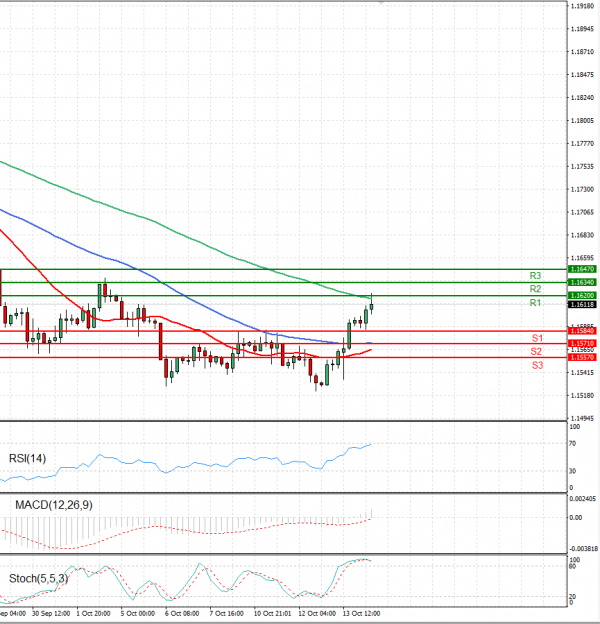The height and width of the screenshot is (624, 600).
Task: Click the 1.17300 price axis value
Action: [x=582, y=190]
